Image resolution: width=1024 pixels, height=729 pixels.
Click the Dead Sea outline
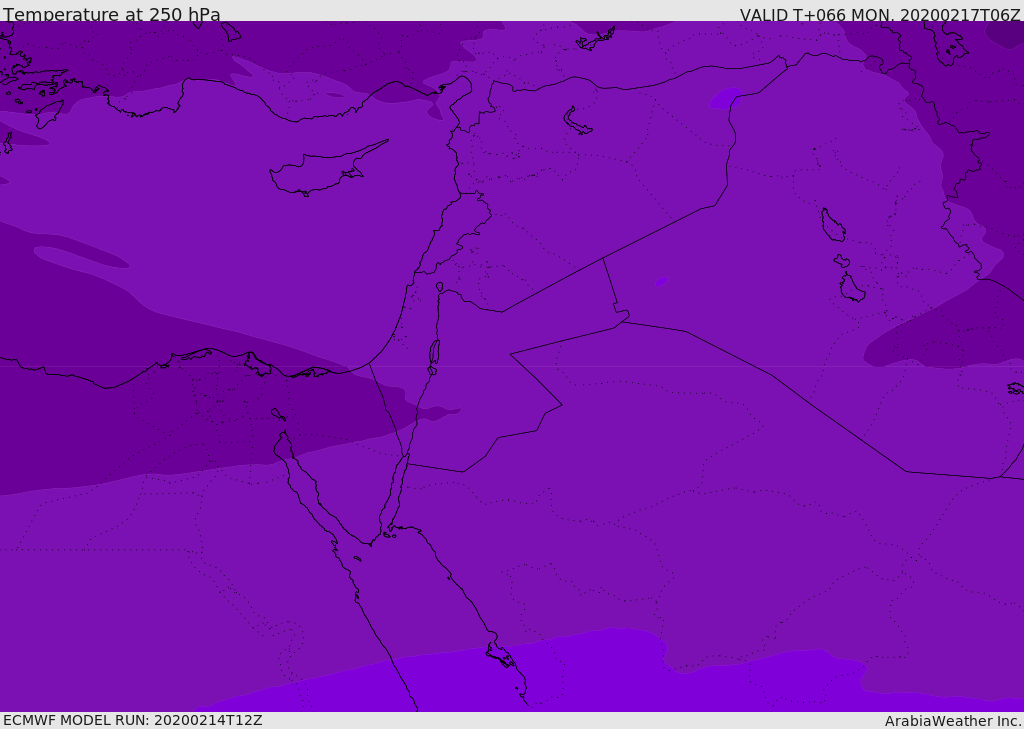coord(434,353)
